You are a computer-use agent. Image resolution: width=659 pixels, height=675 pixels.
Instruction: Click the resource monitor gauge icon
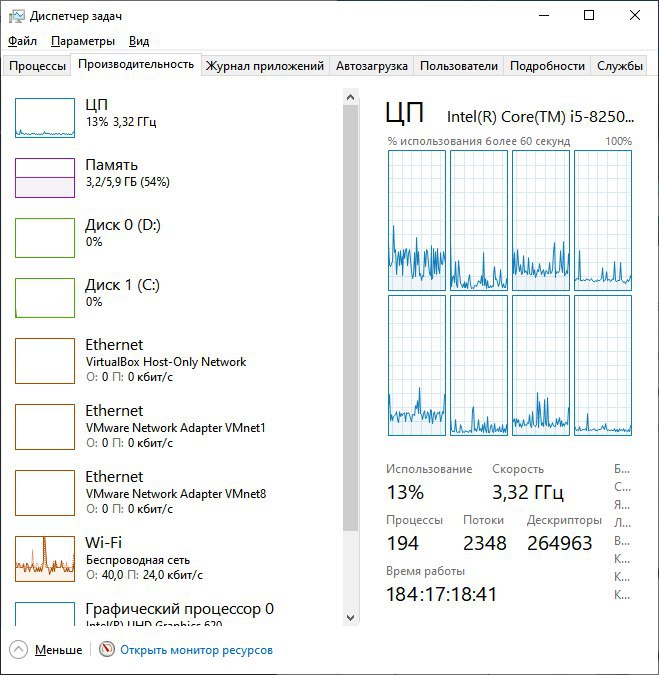point(107,649)
